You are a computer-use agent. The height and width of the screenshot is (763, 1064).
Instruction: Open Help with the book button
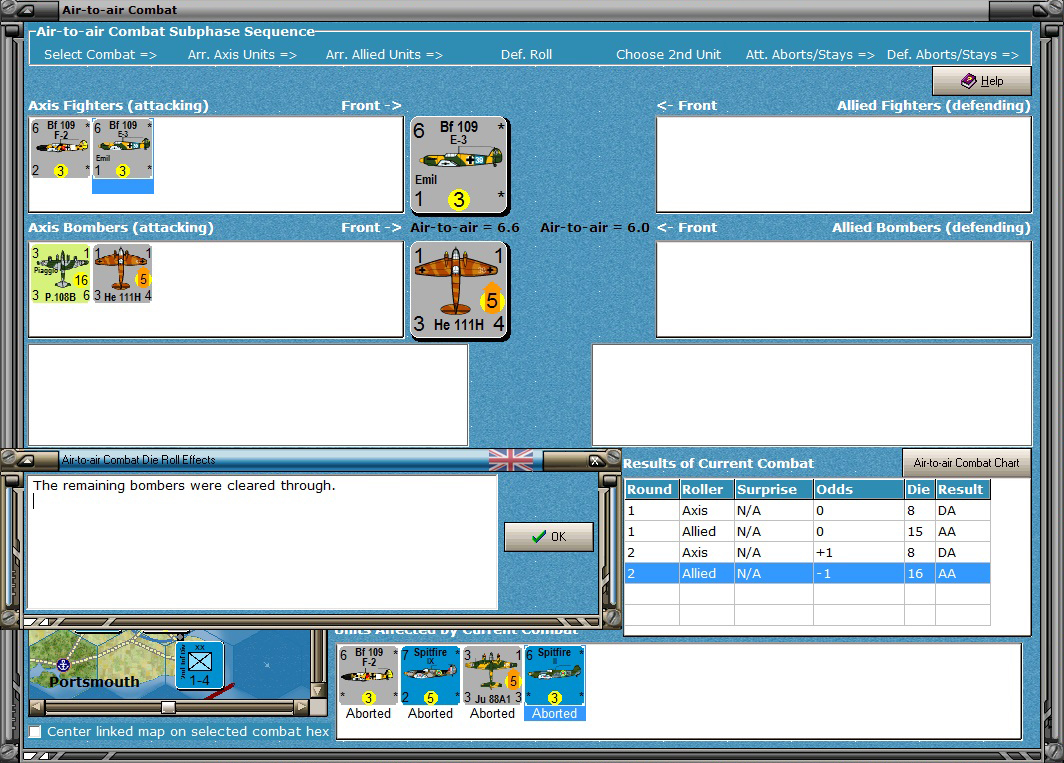click(x=982, y=81)
